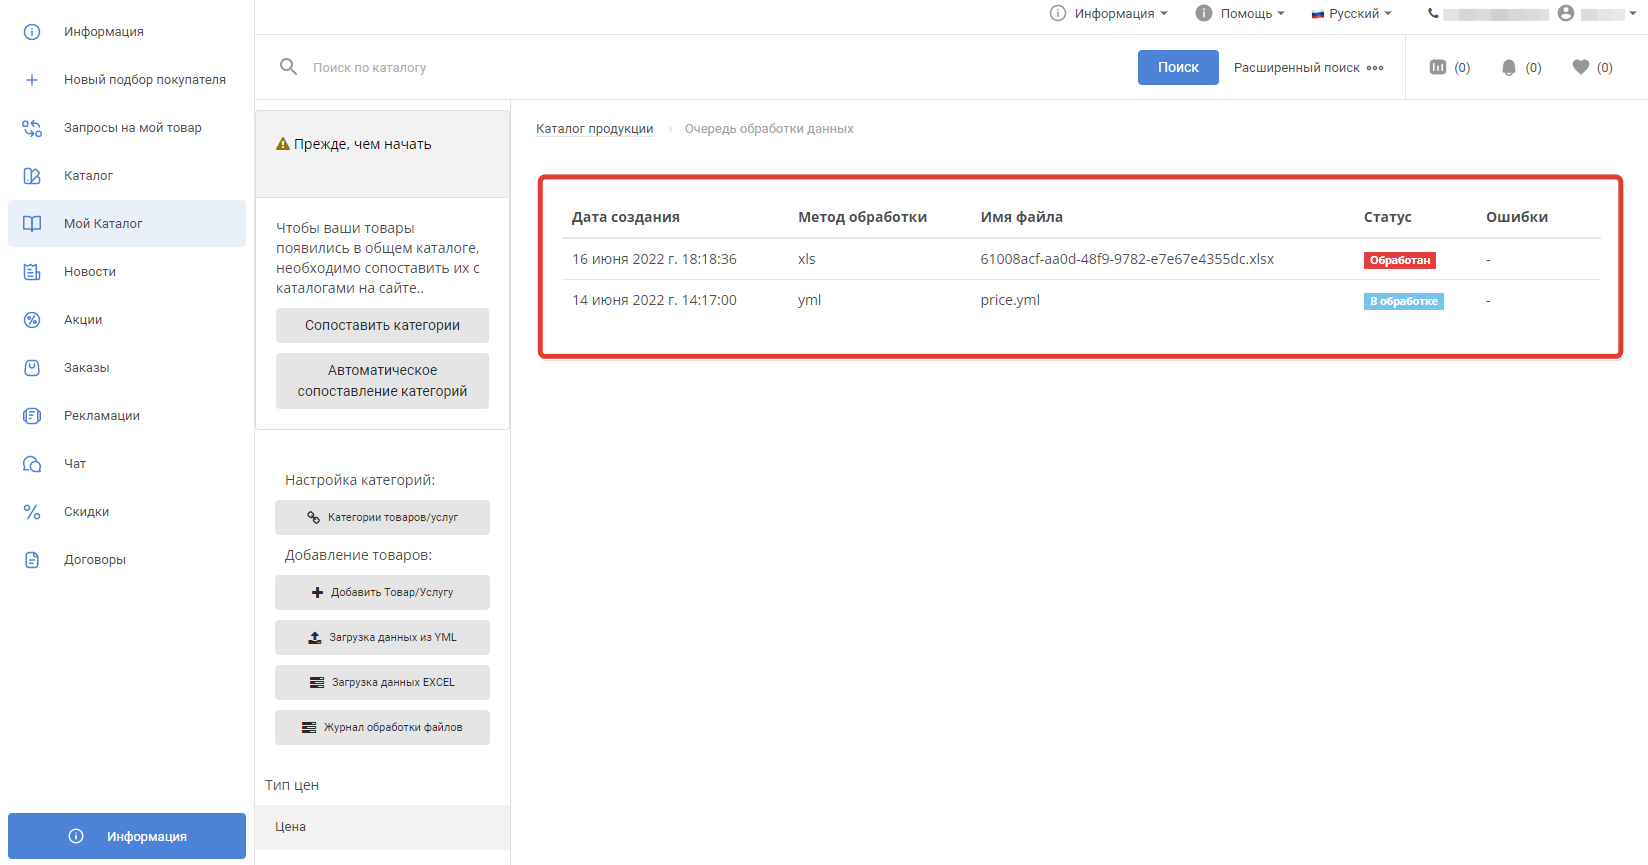Open Рекламации in the sidebar menu
The image size is (1648, 865).
pos(101,416)
